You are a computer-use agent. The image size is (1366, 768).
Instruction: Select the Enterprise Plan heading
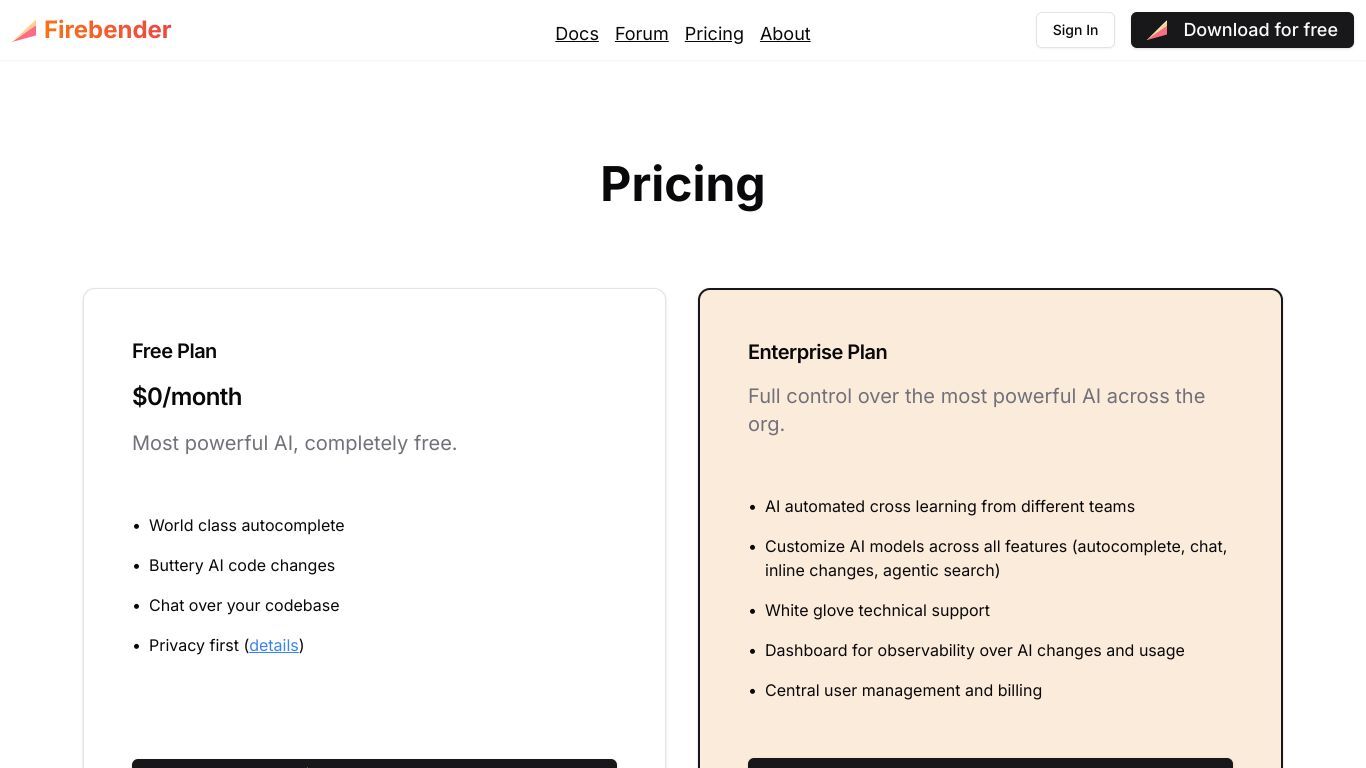[x=817, y=352]
